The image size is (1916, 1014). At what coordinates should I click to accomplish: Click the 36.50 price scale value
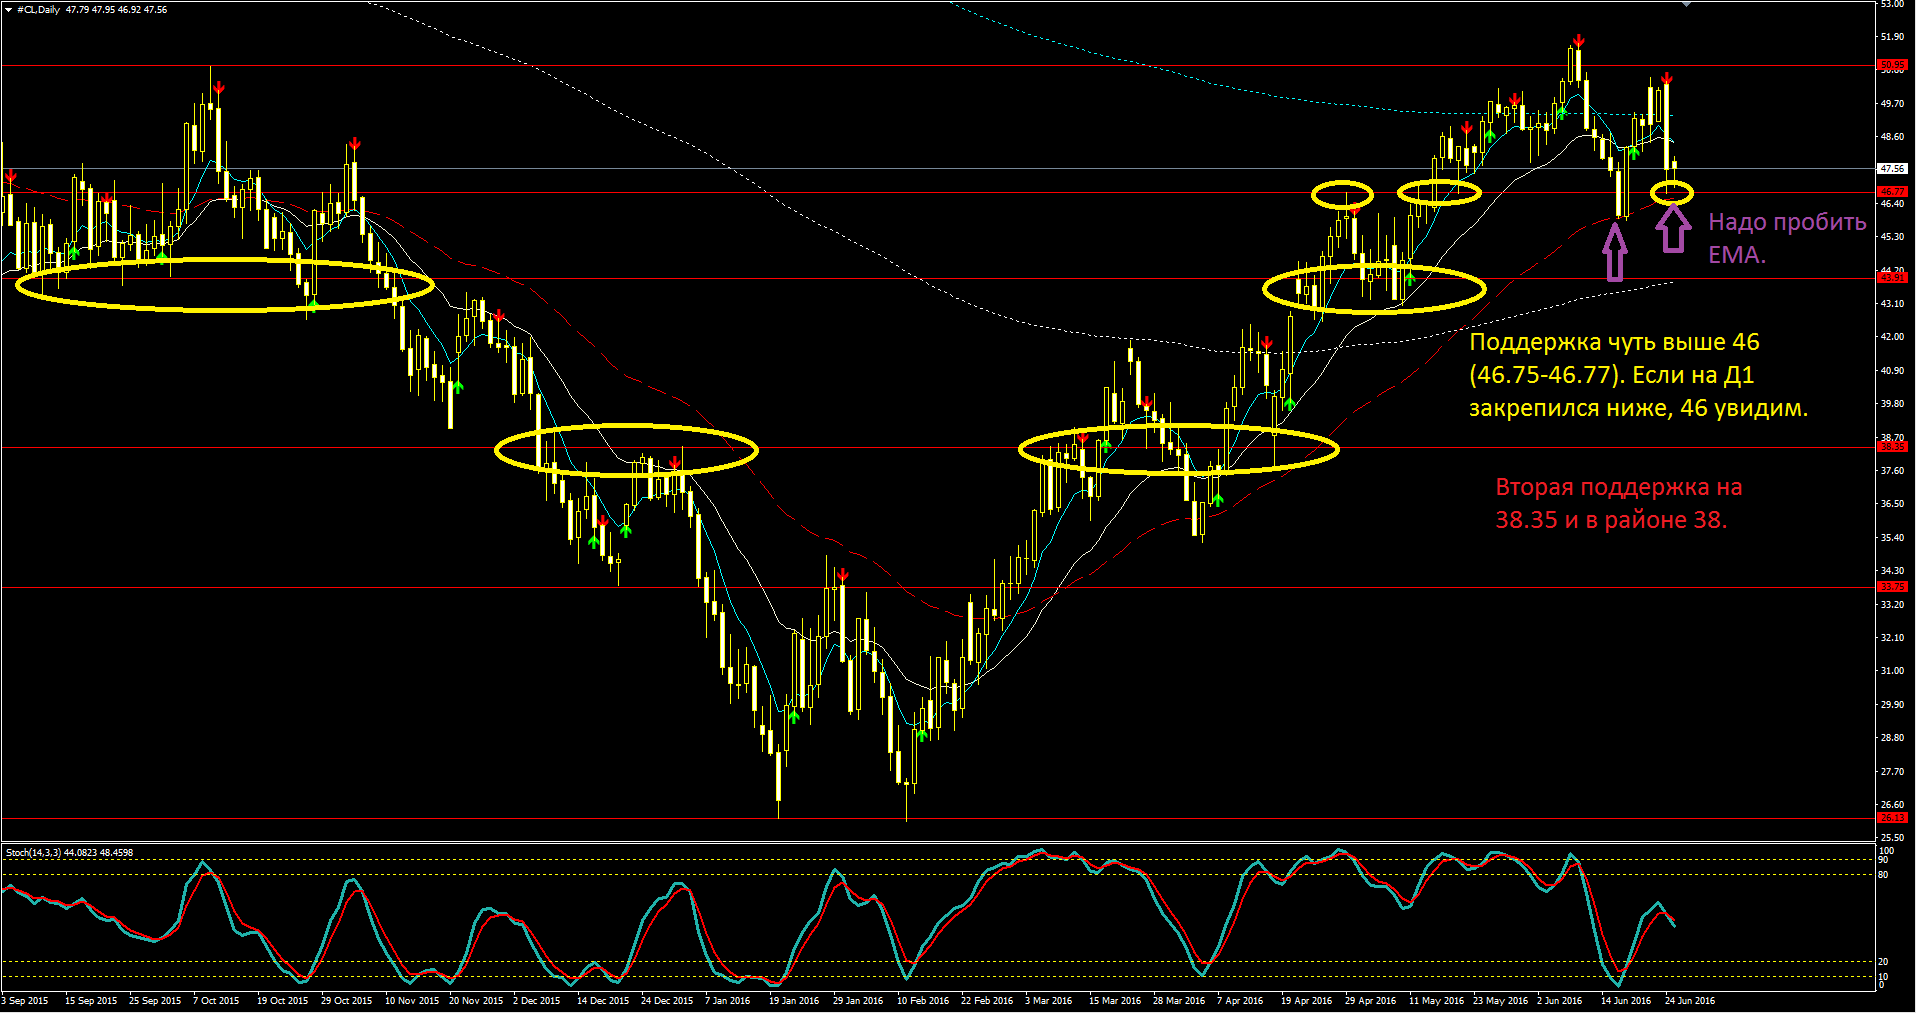click(1892, 504)
